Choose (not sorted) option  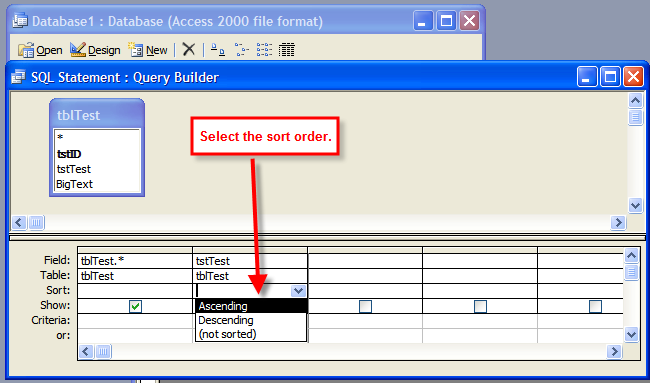click(251, 334)
